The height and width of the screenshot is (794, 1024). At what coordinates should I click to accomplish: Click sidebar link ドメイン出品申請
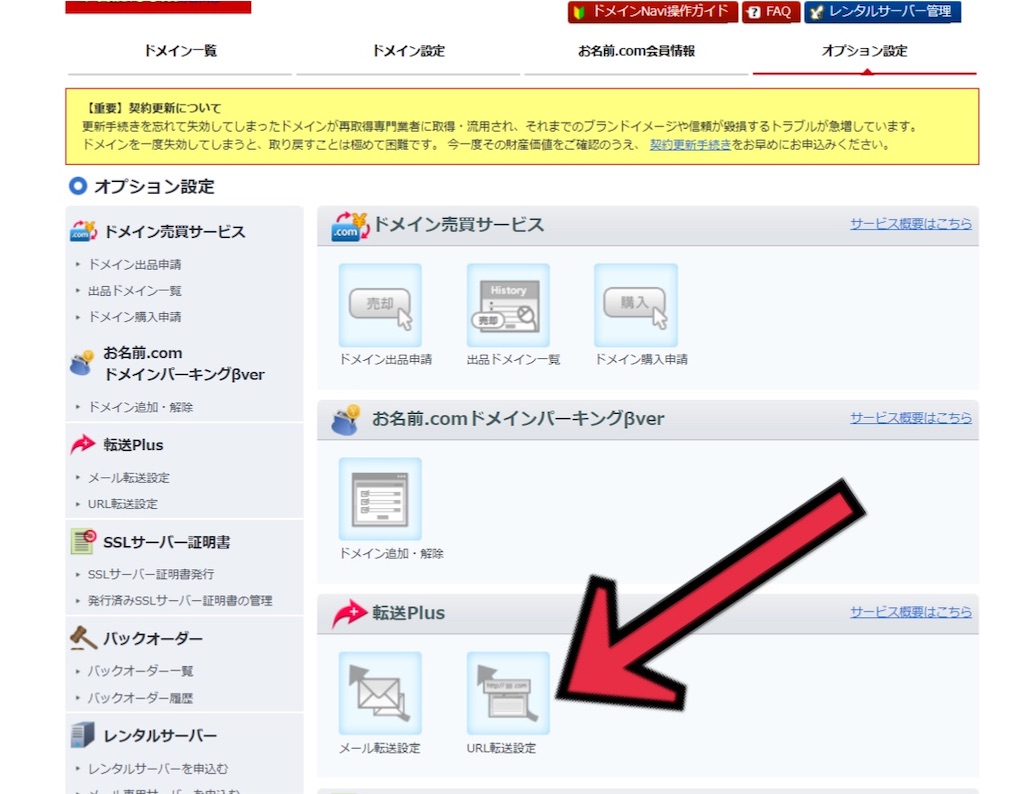tap(135, 264)
